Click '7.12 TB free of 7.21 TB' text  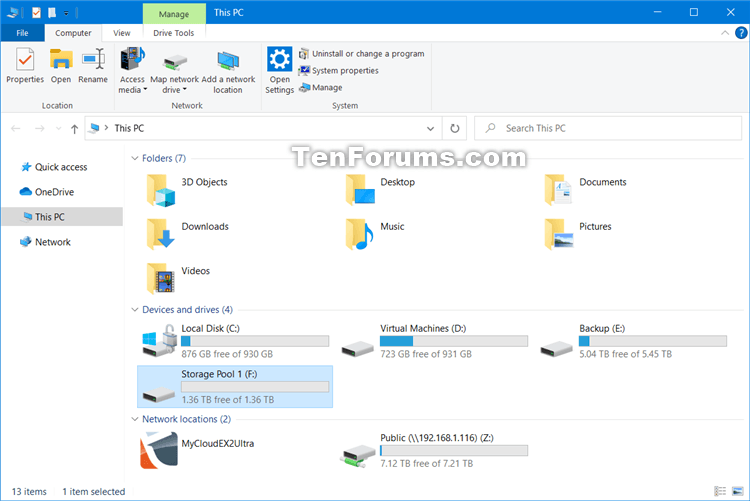427,464
